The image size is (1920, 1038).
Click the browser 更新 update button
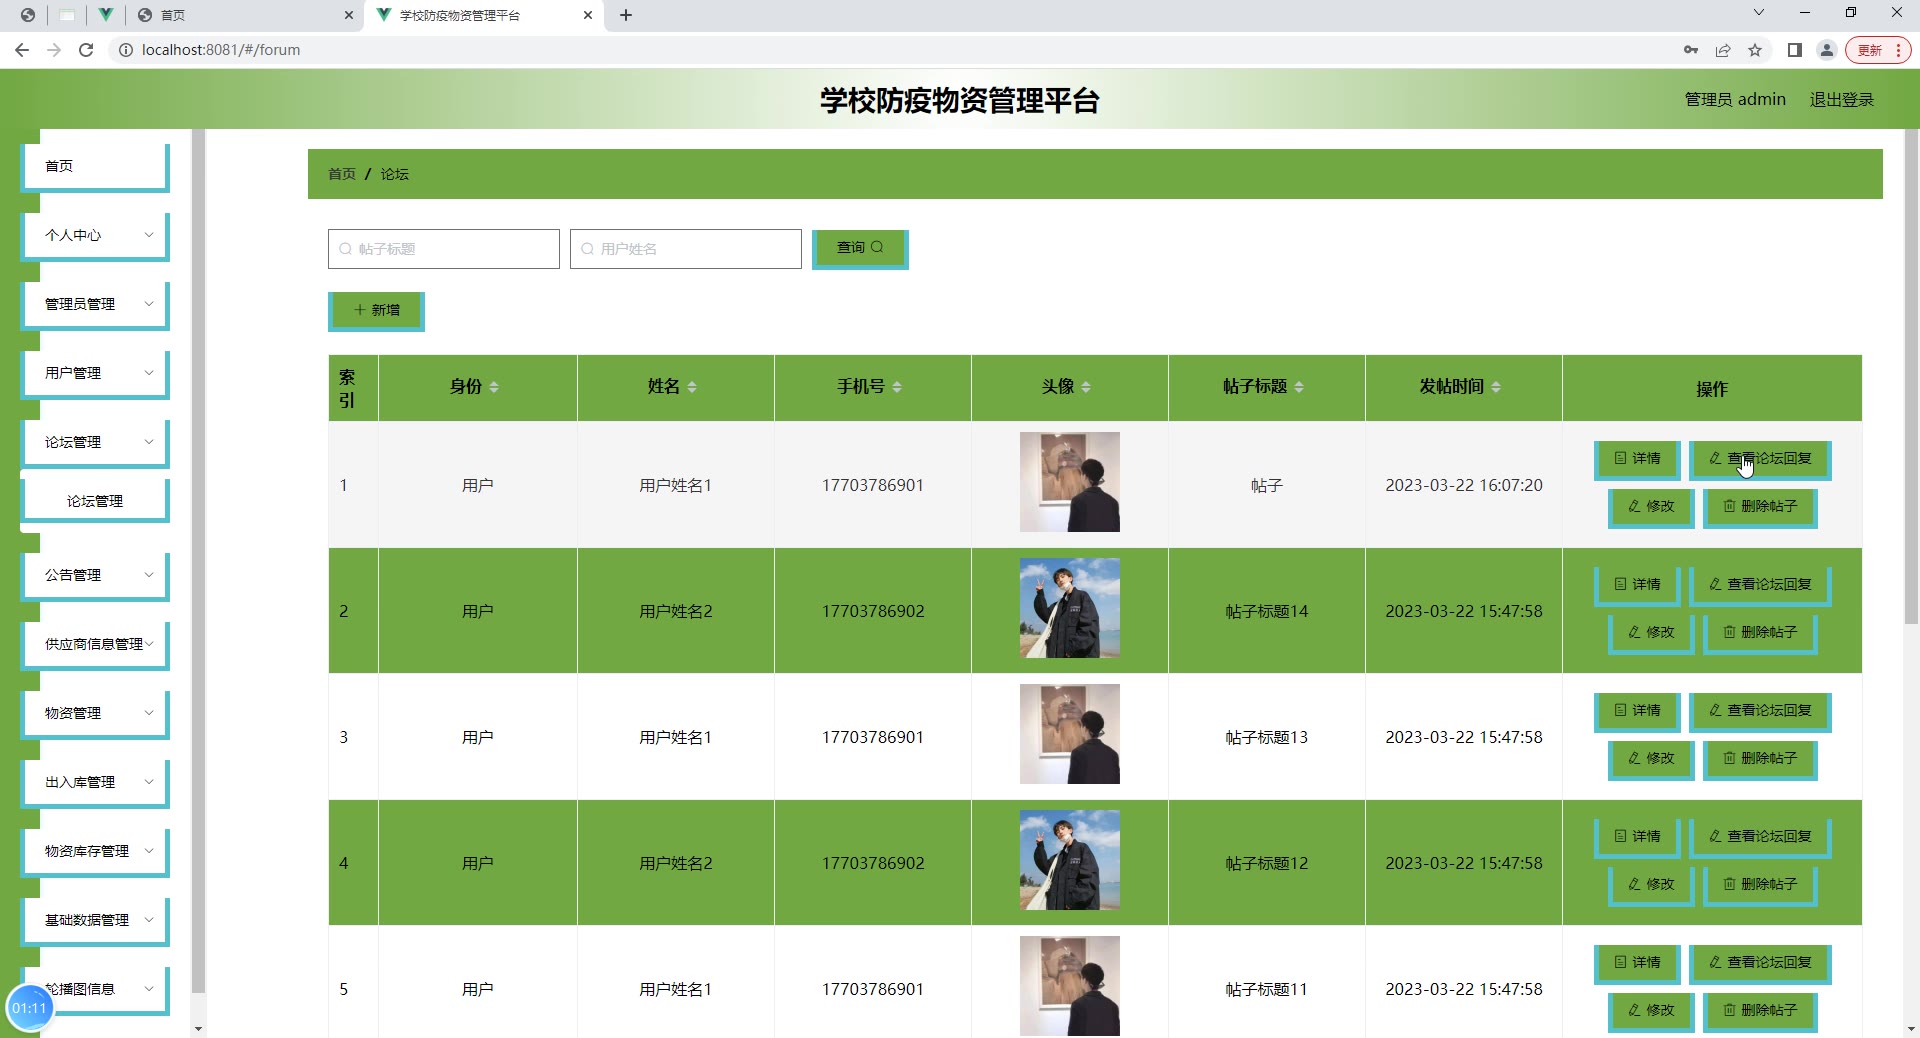point(1877,50)
